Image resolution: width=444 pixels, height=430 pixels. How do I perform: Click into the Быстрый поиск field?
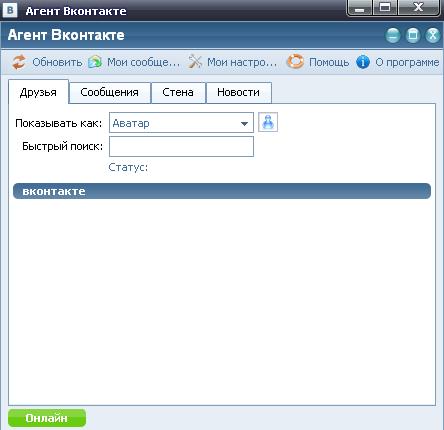click(181, 146)
